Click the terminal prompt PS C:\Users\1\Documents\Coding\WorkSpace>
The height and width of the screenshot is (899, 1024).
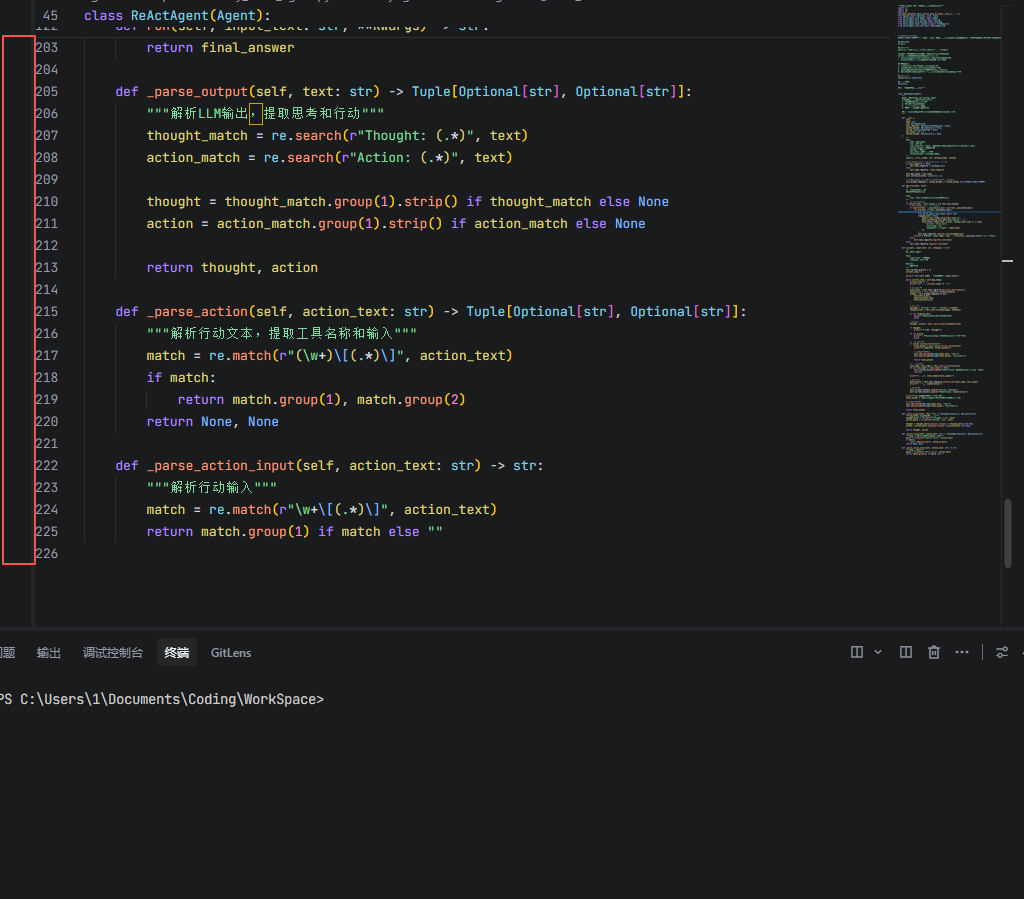(161, 699)
